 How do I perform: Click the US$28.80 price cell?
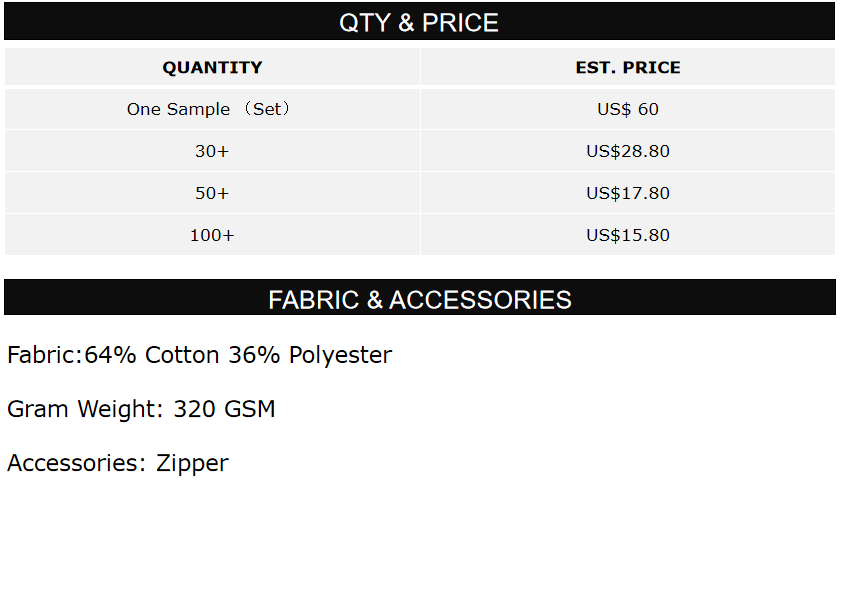(628, 151)
